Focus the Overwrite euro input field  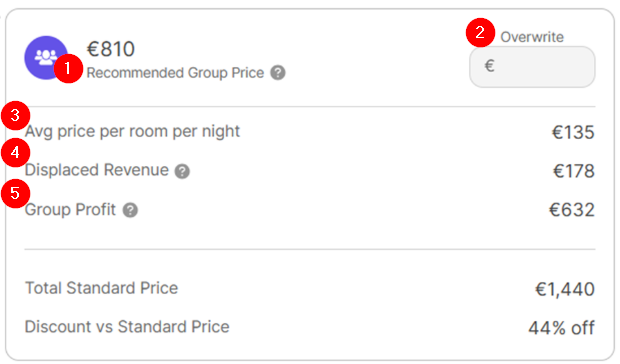click(x=532, y=67)
